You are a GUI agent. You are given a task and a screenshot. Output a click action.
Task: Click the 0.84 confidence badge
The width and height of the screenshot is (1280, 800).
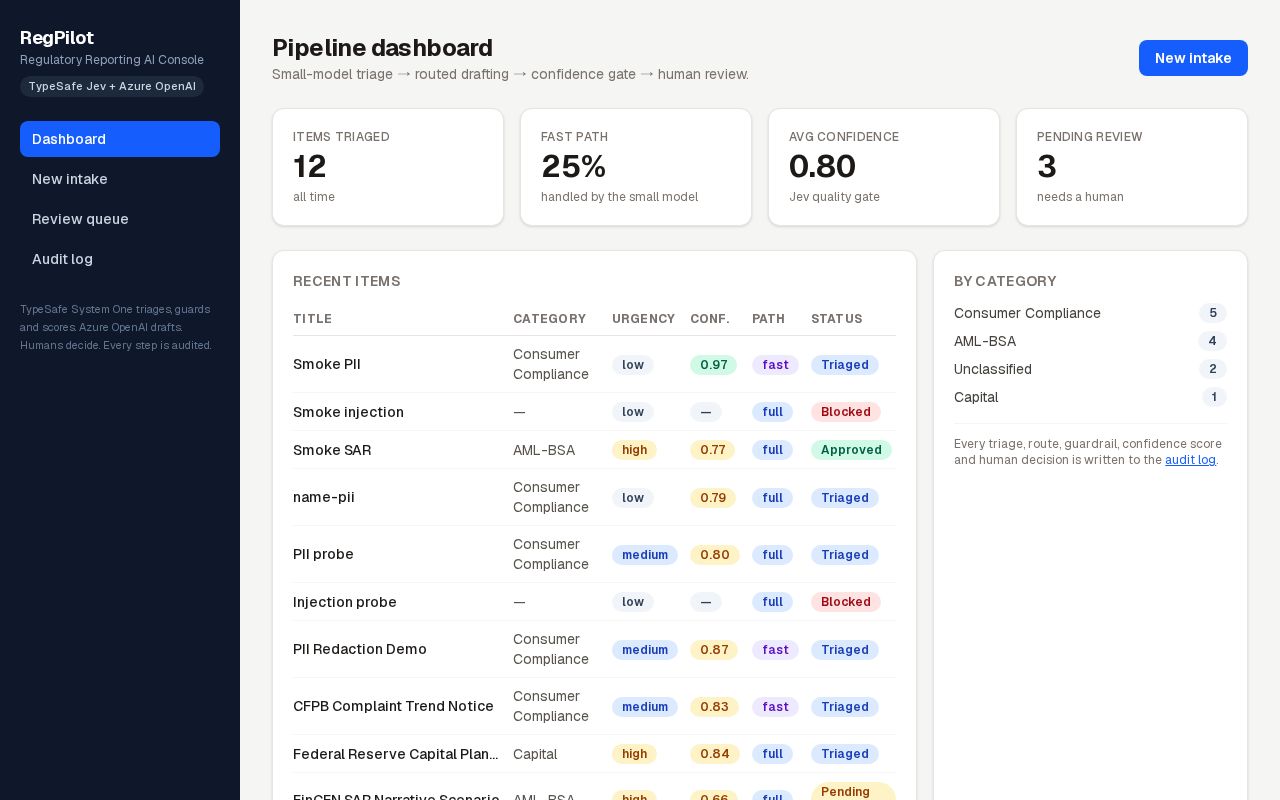click(x=715, y=754)
